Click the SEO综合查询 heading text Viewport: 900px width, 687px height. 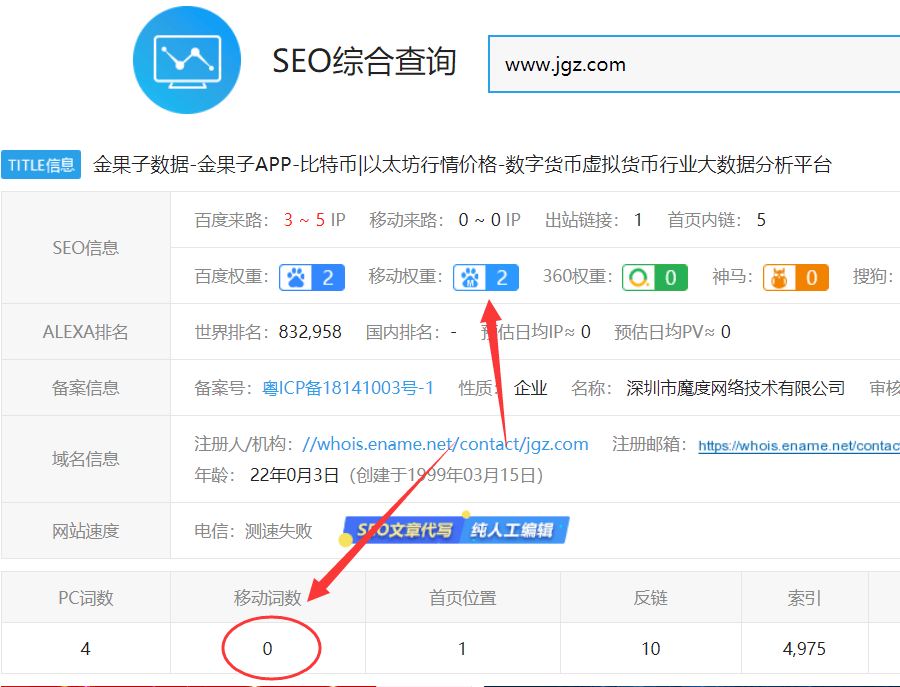pyautogui.click(x=364, y=61)
